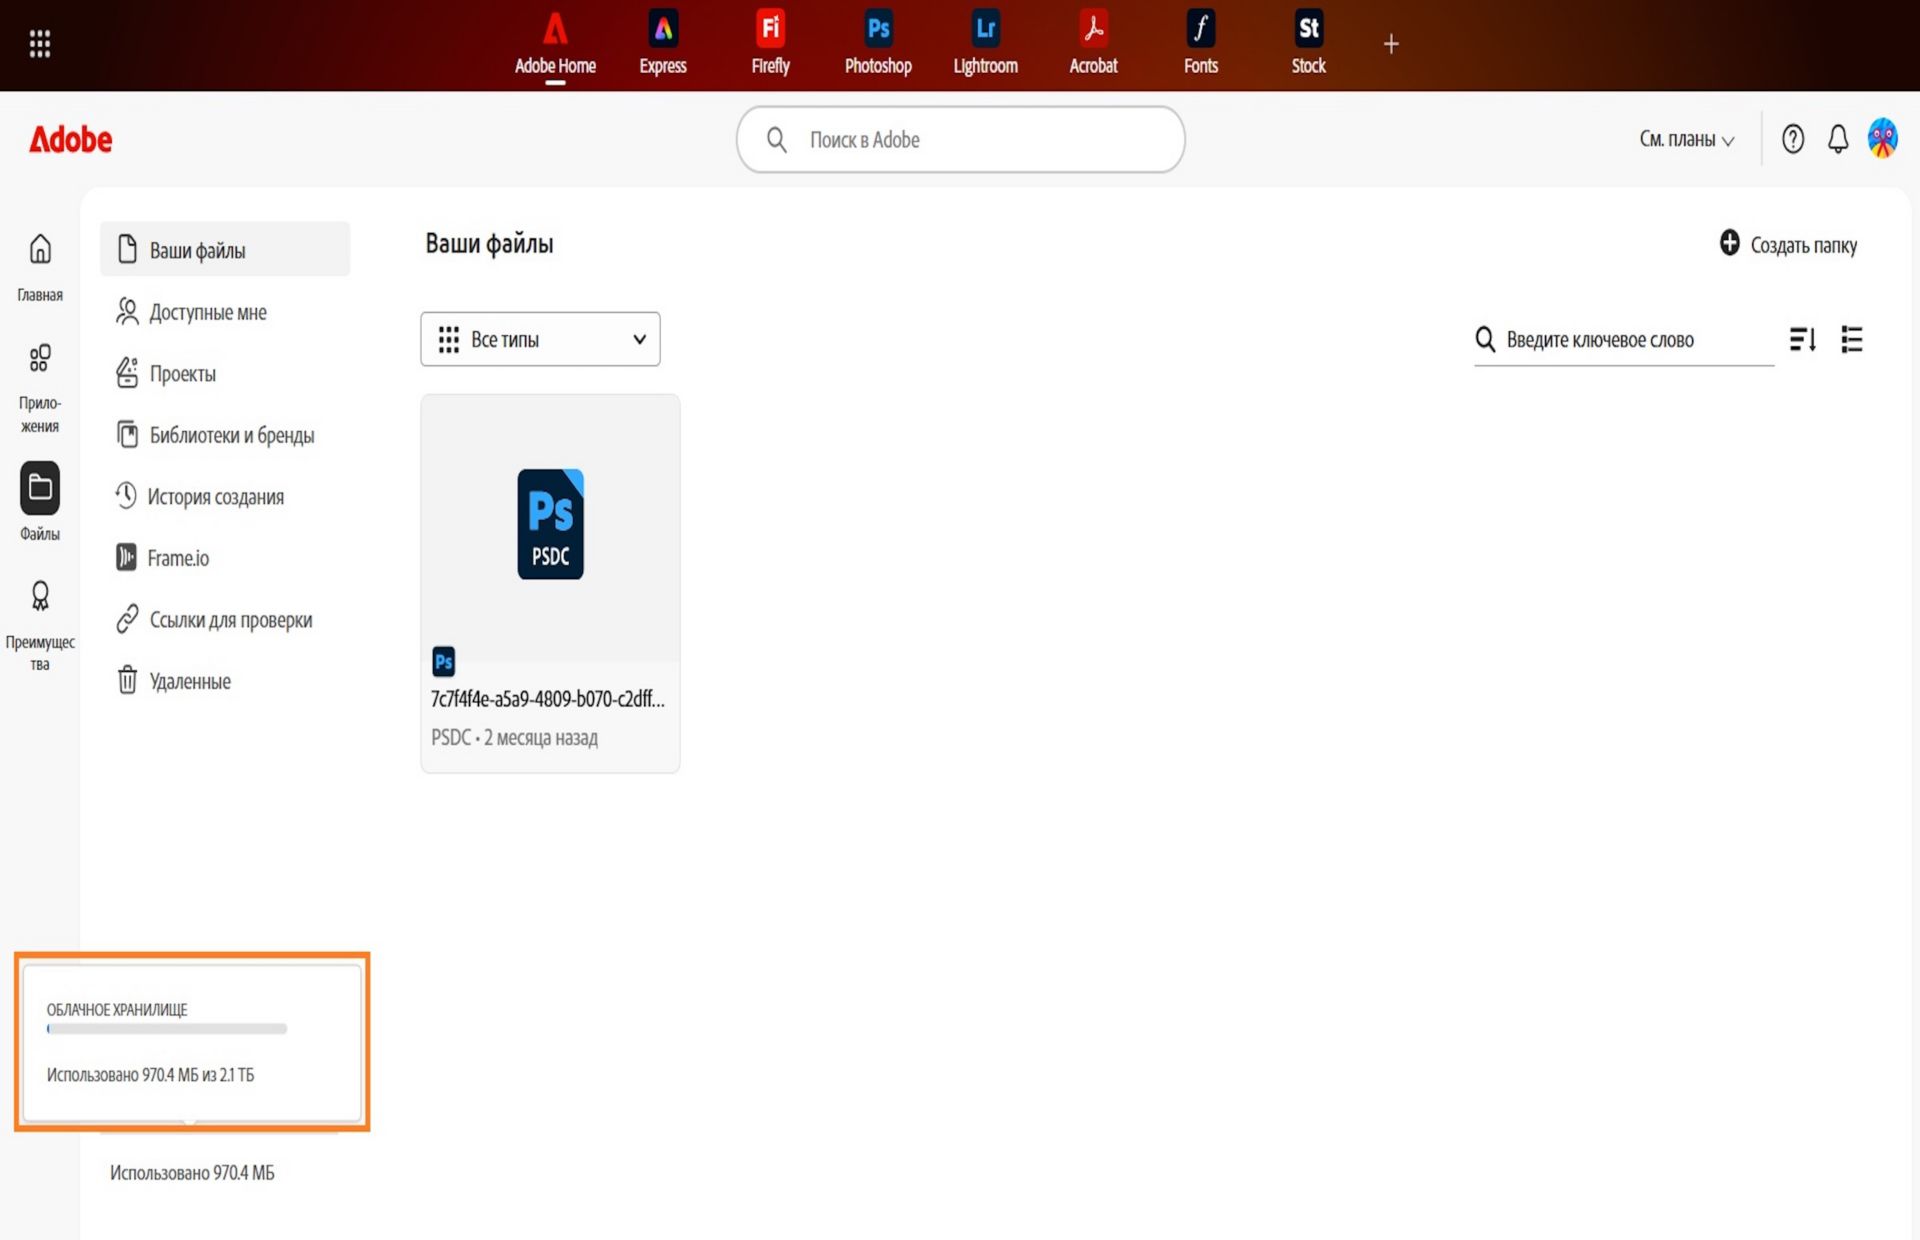Image resolution: width=1920 pixels, height=1240 pixels.
Task: Expand the "Все типы" file type dropdown
Action: point(540,339)
